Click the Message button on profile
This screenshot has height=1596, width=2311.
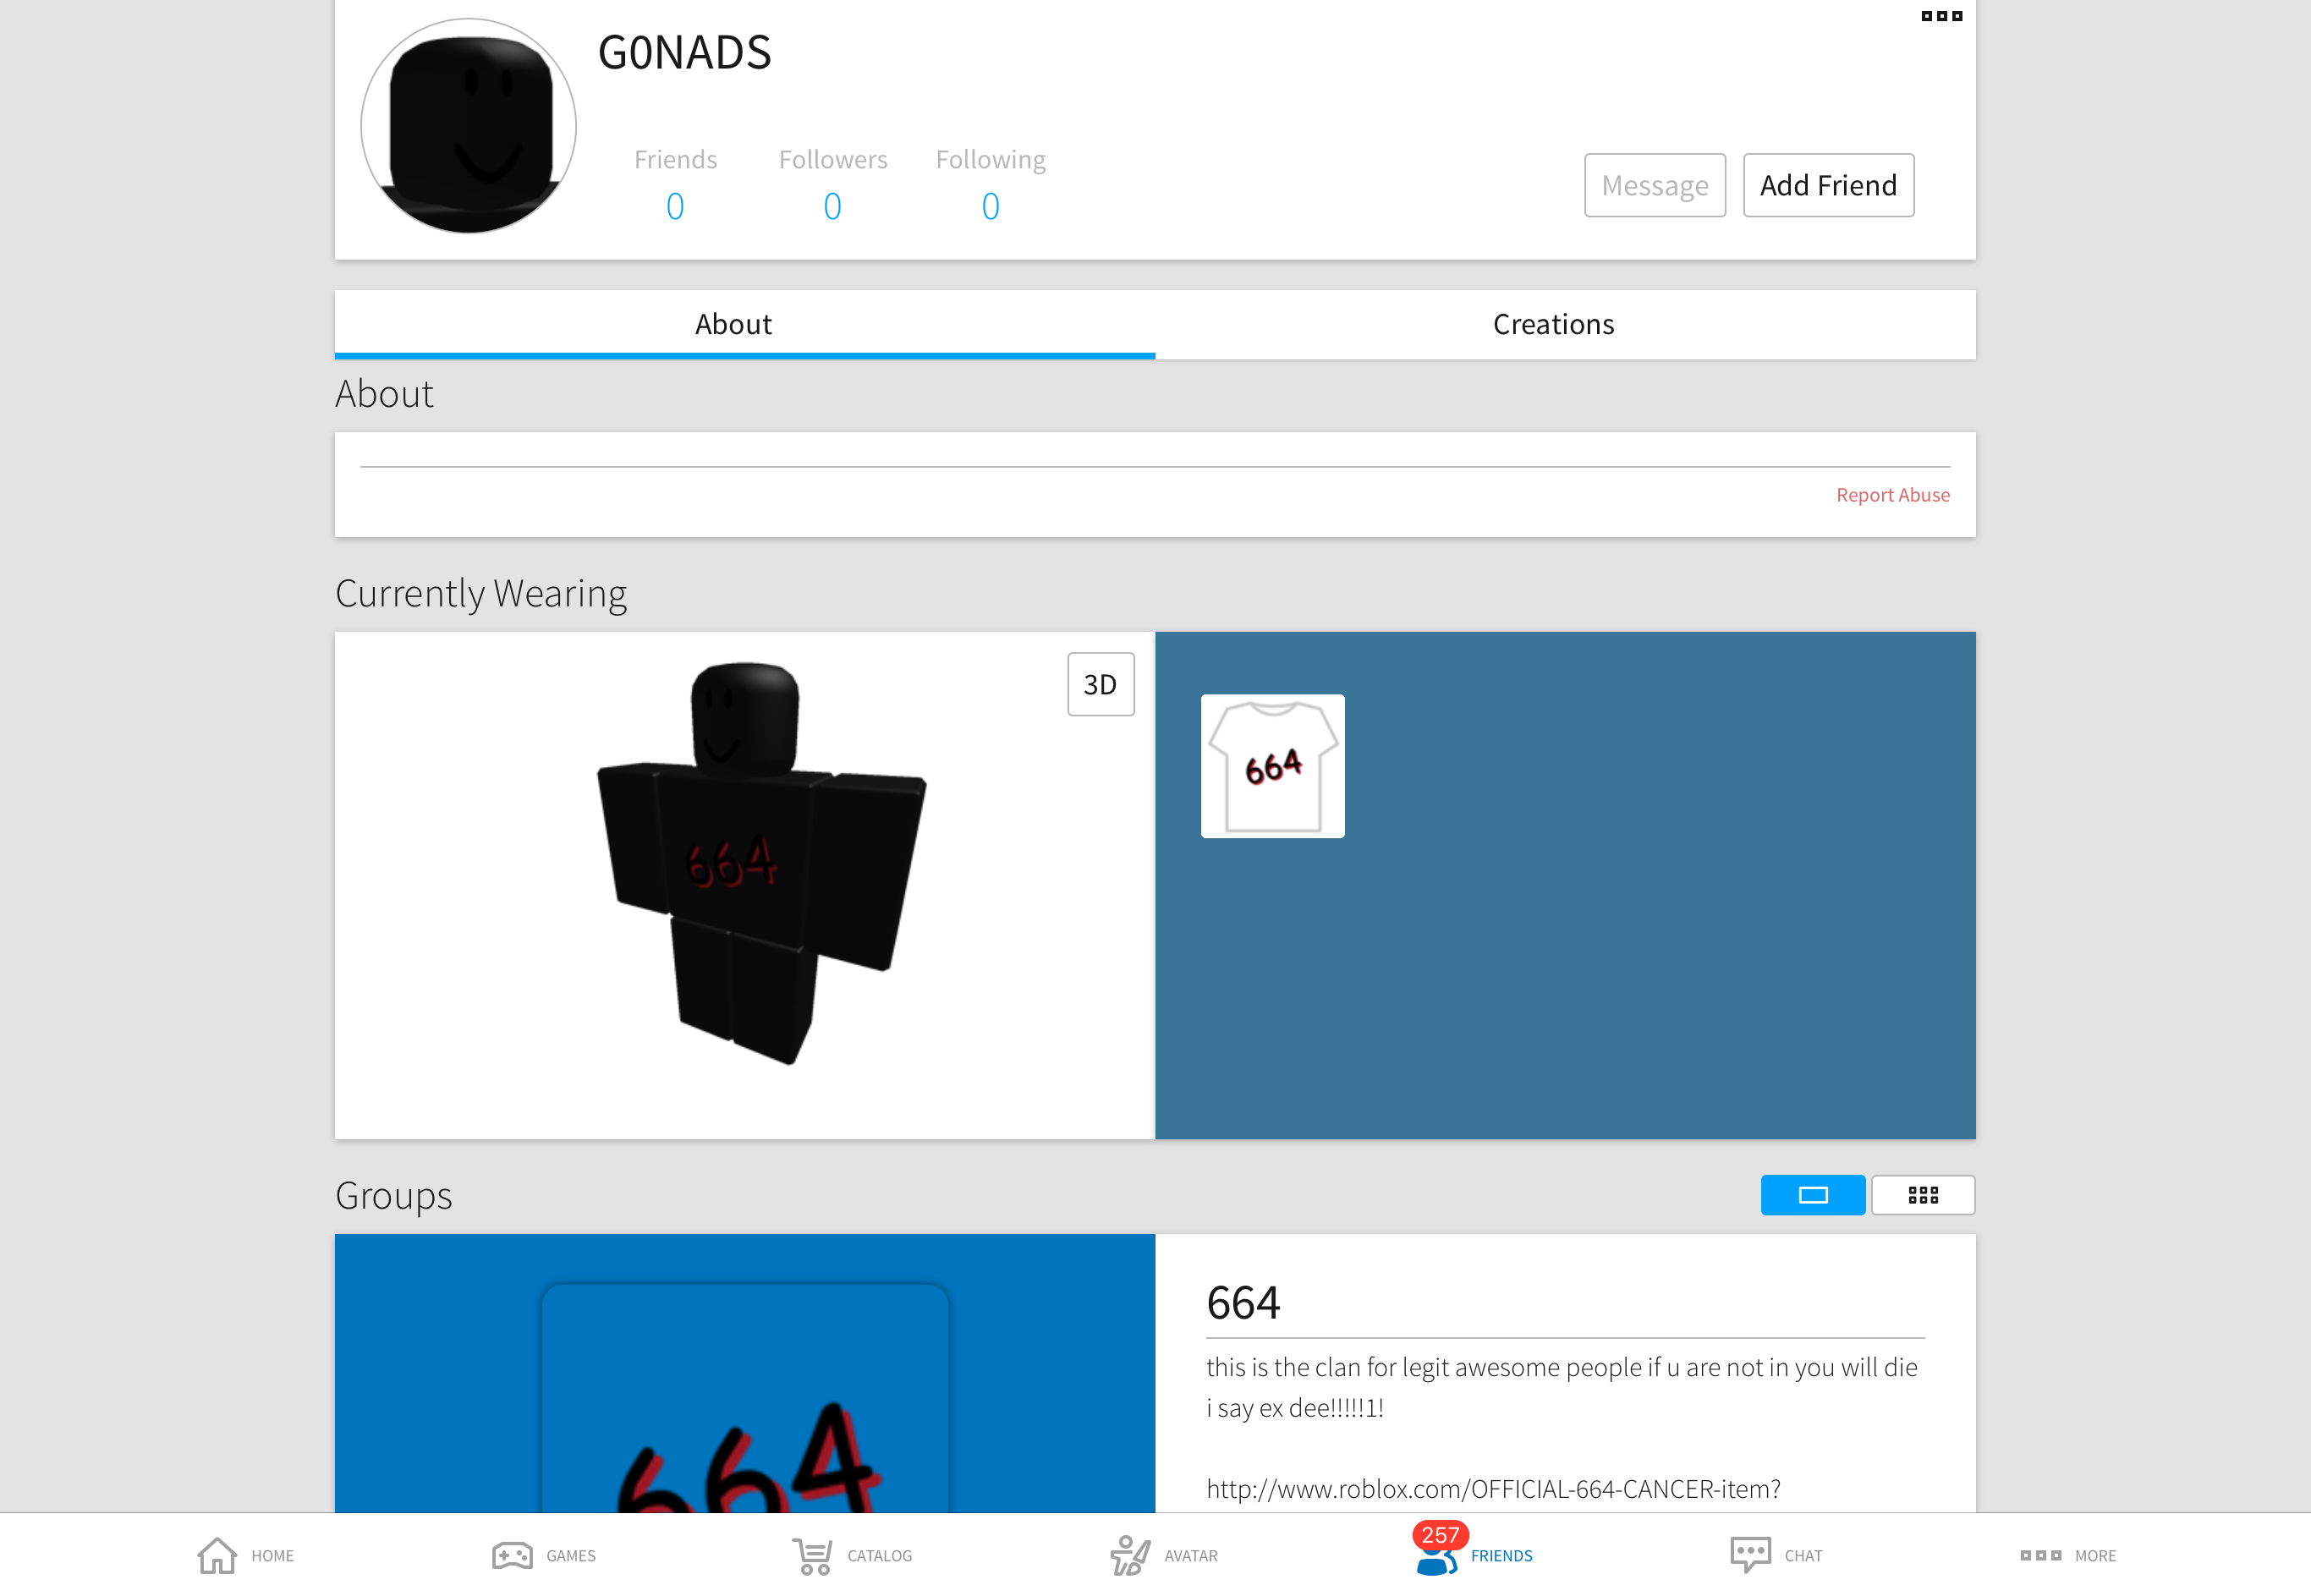click(1653, 184)
